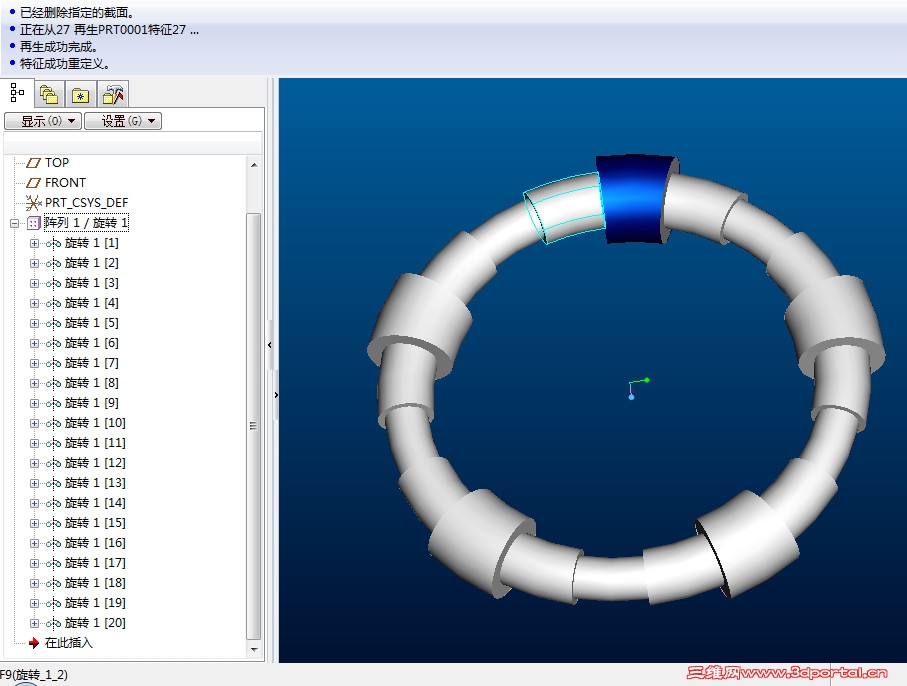Expand 旋转 1 [2] feature
Screen dimensions: 907x686
[34, 263]
